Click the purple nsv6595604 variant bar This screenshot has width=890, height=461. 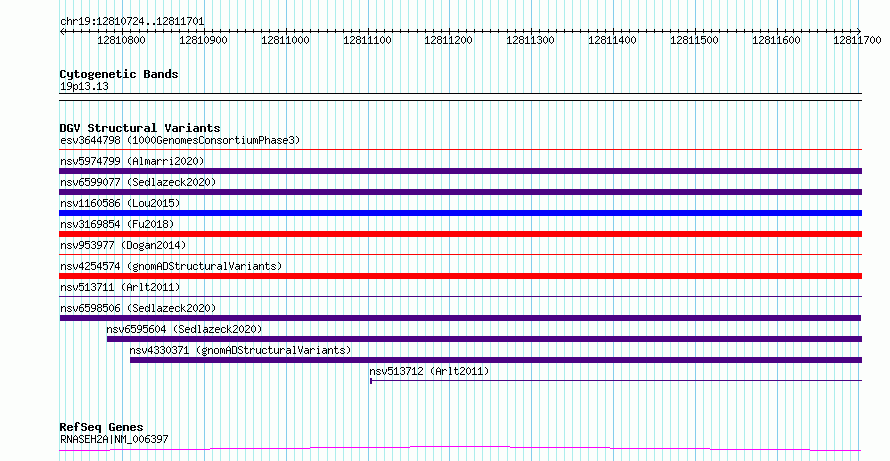(x=484, y=339)
